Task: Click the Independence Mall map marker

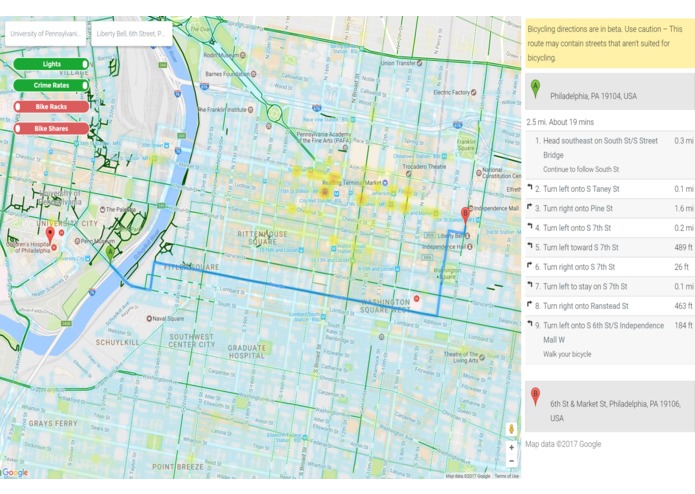Action: [x=472, y=208]
